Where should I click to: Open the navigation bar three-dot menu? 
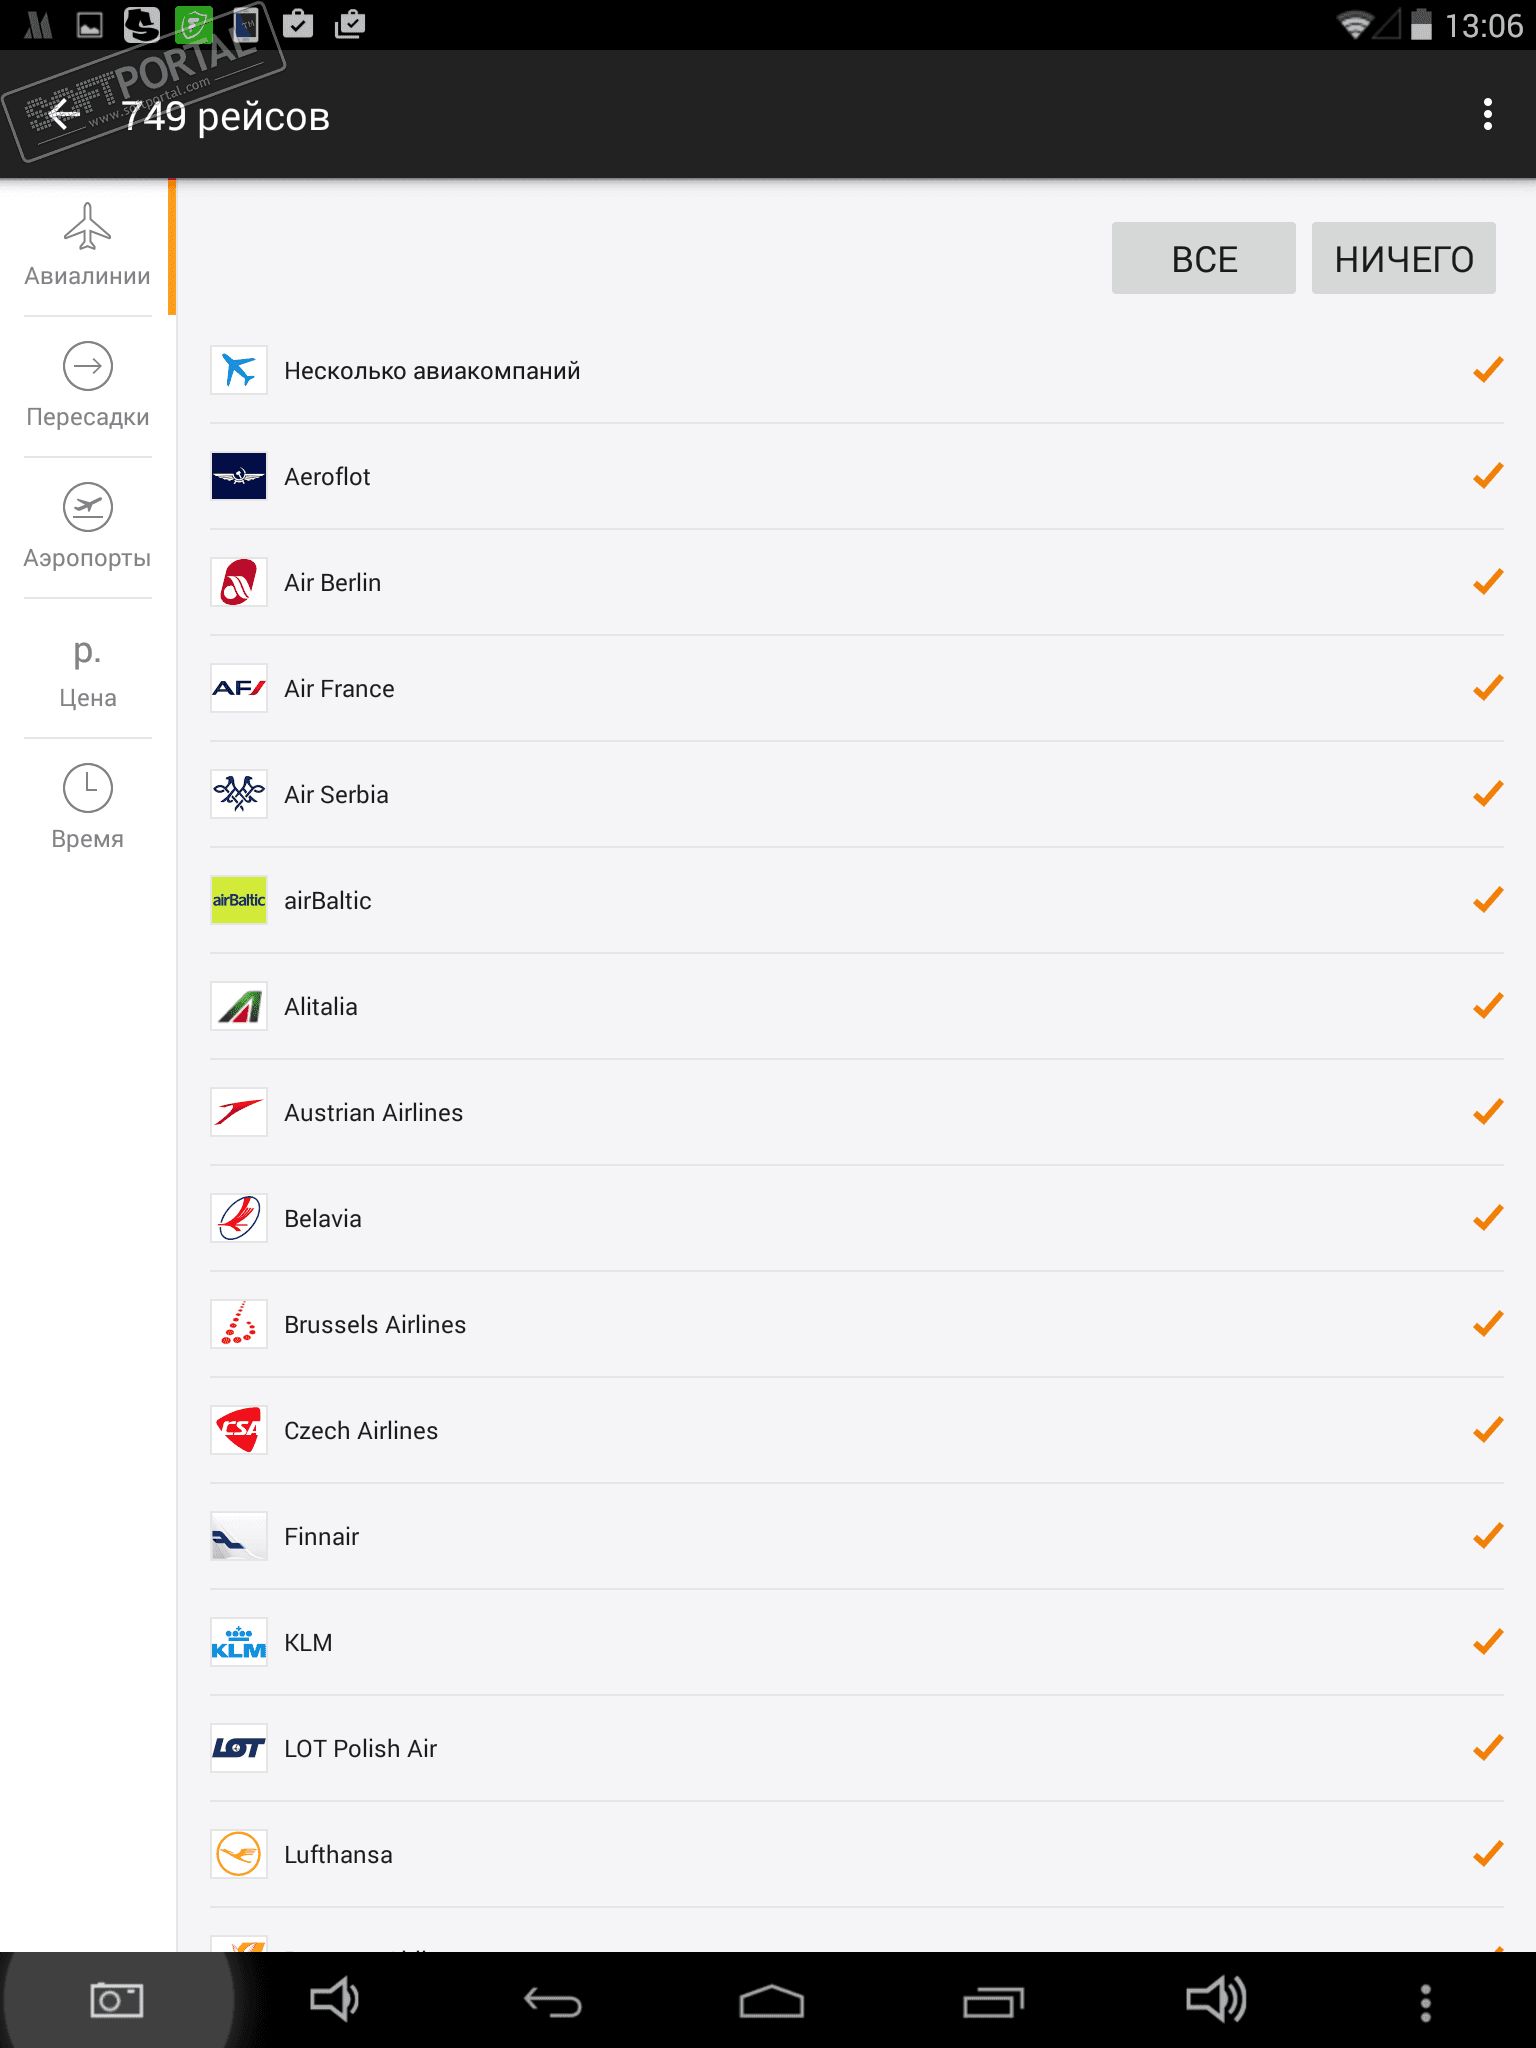click(x=1426, y=2002)
